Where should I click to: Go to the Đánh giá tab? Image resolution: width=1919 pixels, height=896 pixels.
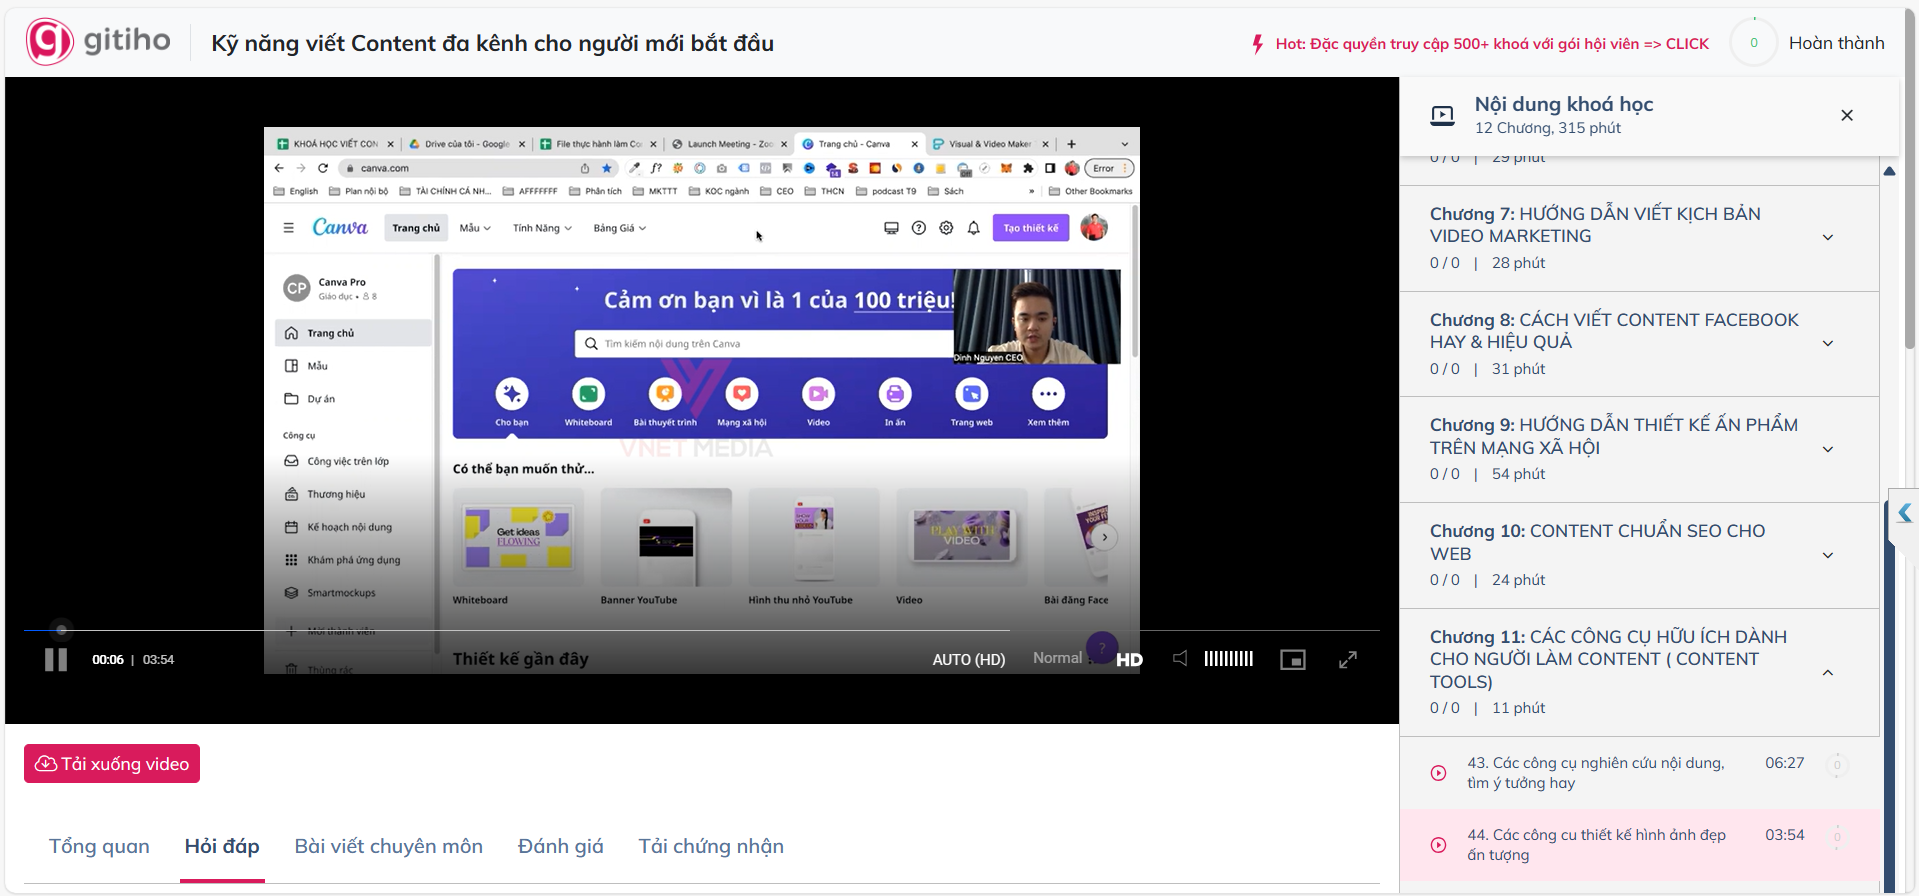[560, 846]
